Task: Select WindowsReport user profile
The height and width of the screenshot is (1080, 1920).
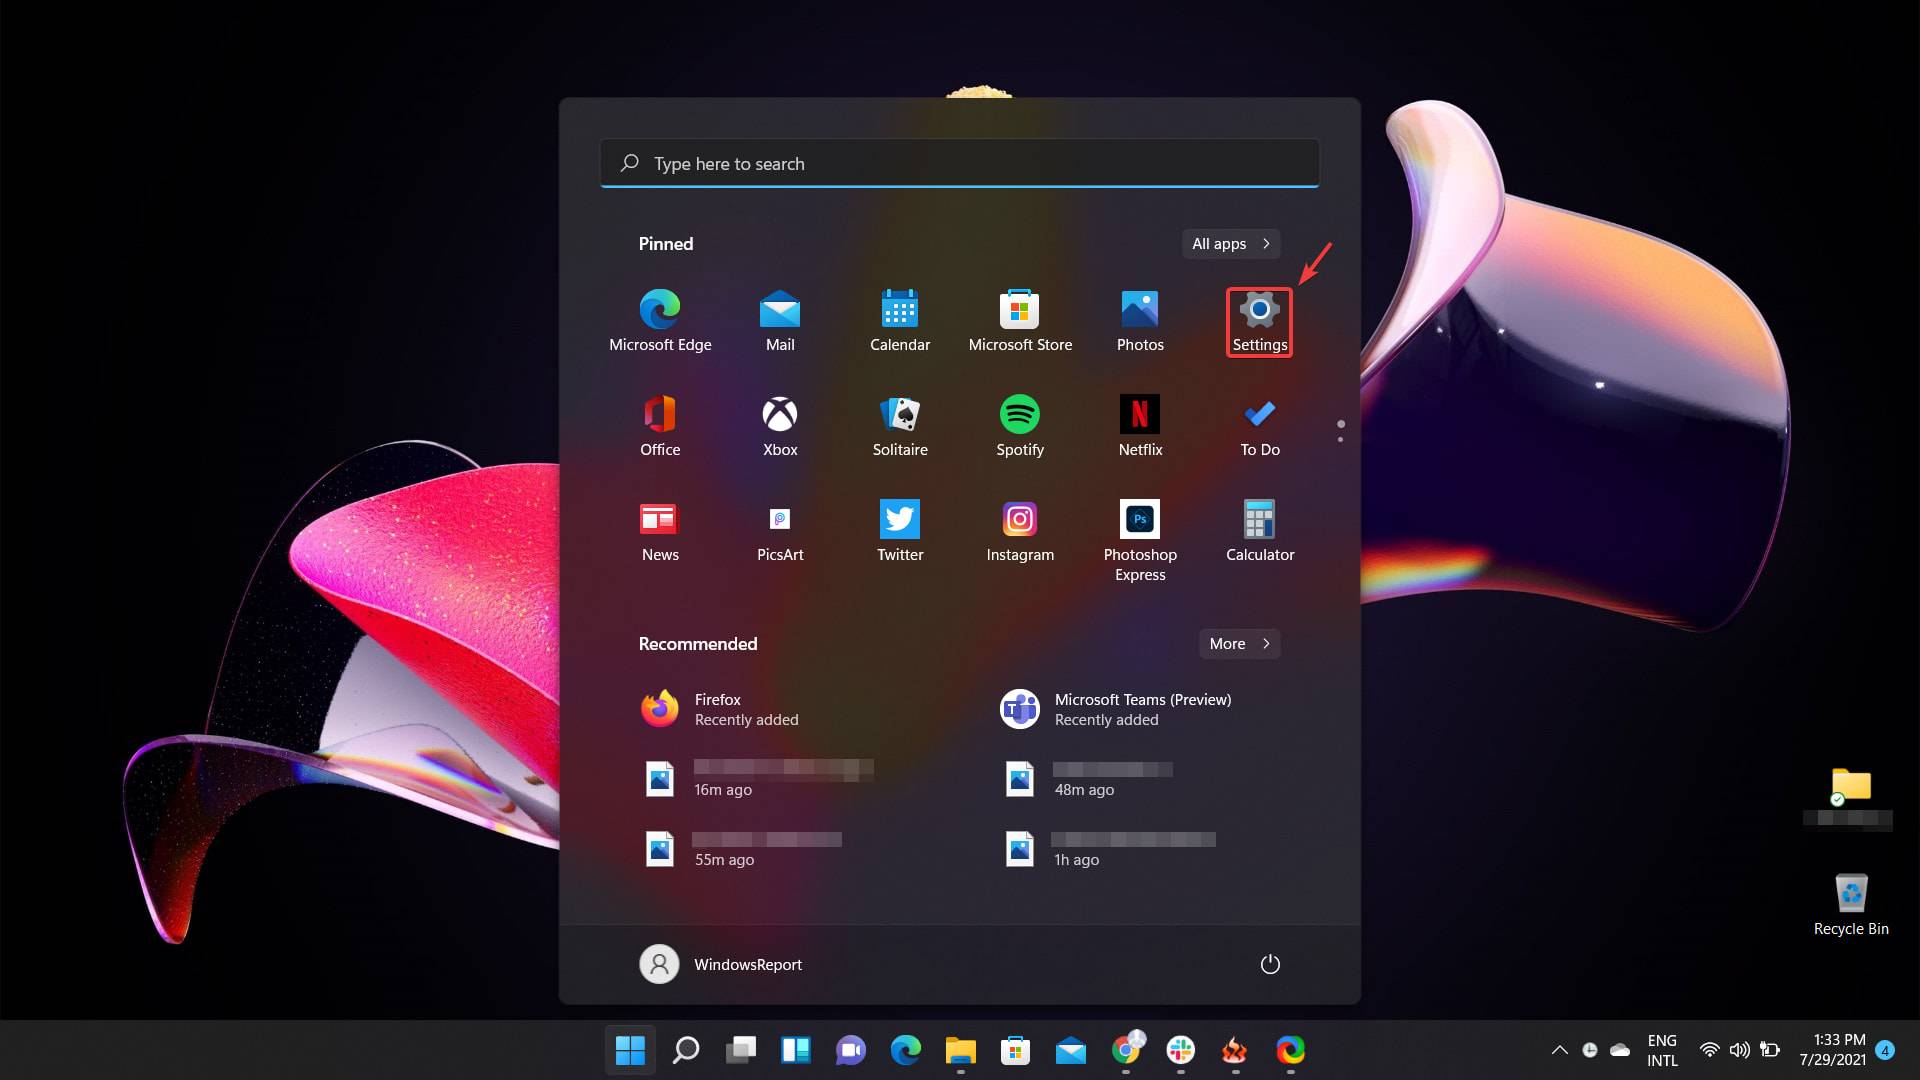Action: (719, 964)
